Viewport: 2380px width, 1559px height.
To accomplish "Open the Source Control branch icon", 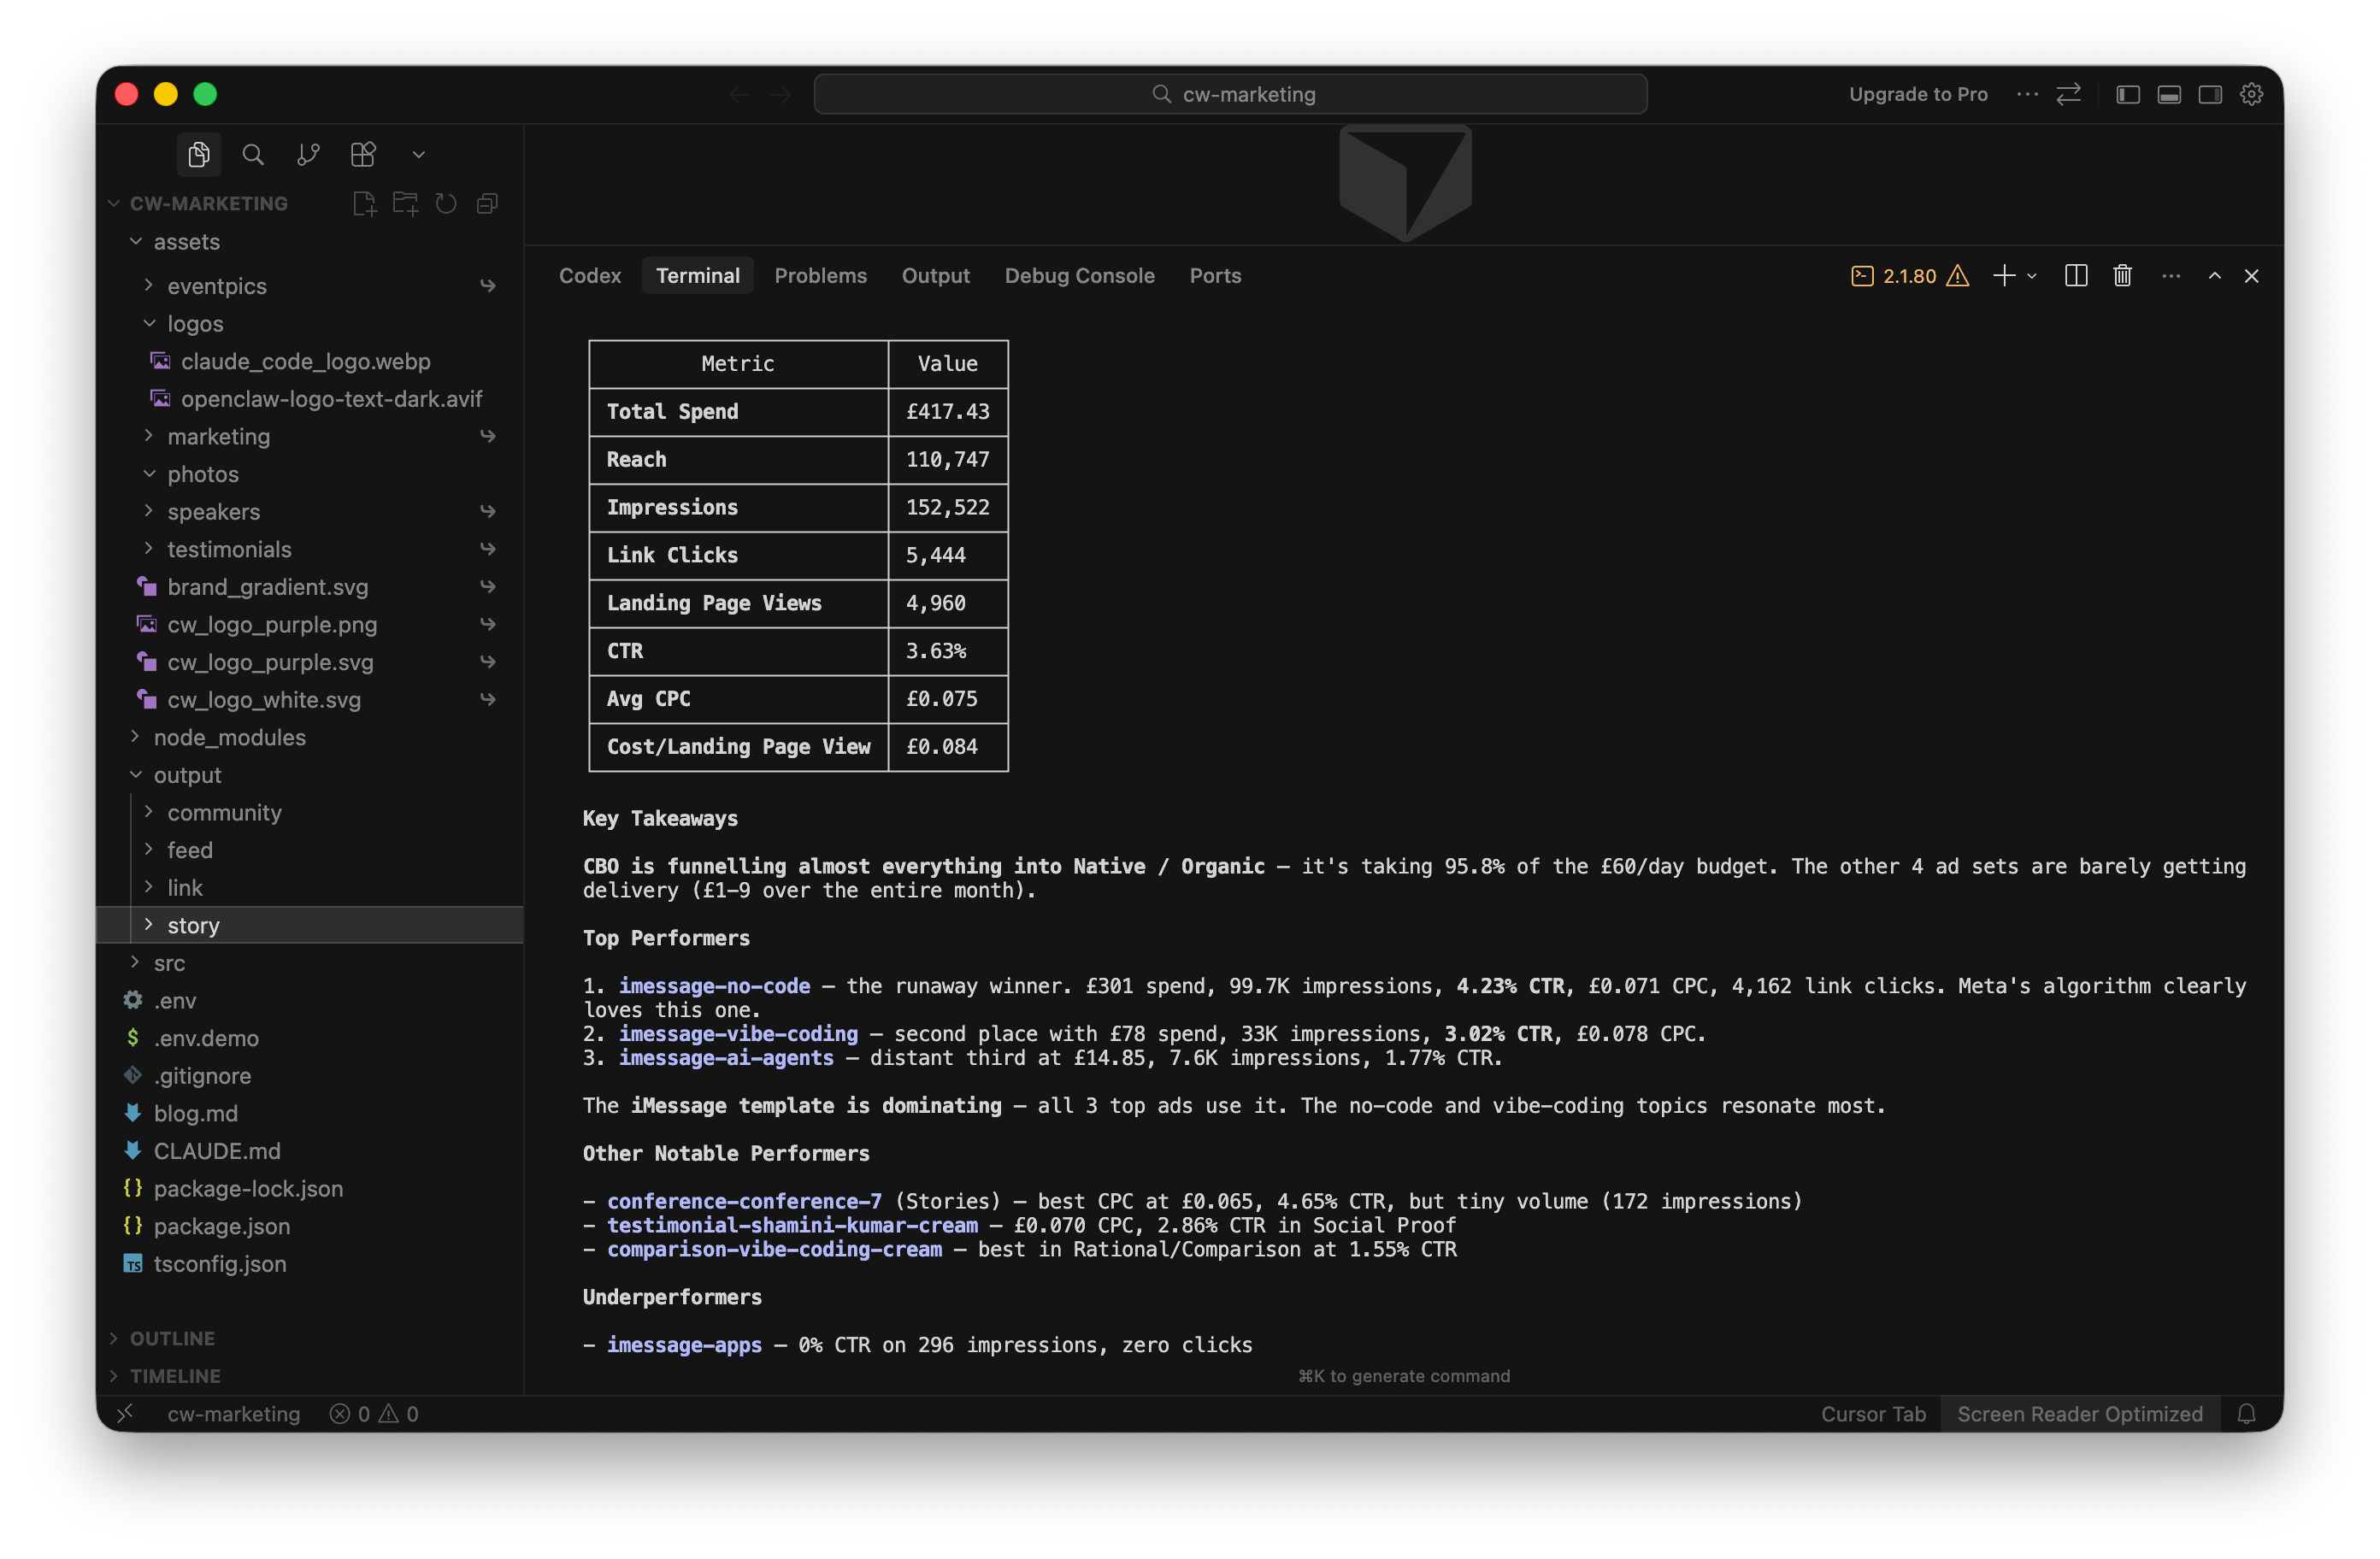I will coord(308,154).
